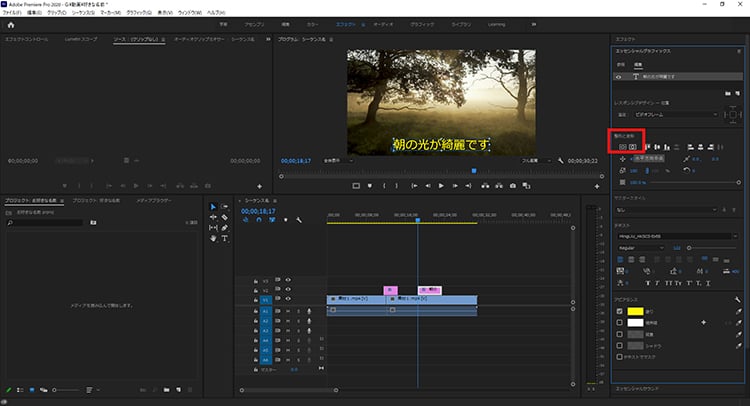
Task: Click Underline text style icon
Action: coord(708,283)
